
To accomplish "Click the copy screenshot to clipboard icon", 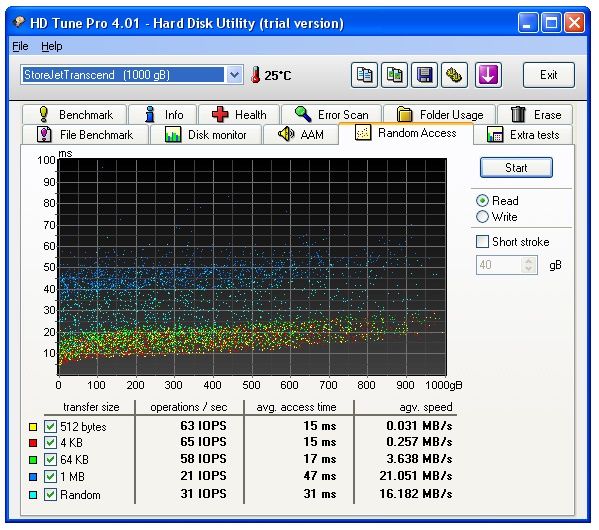I will tap(394, 75).
